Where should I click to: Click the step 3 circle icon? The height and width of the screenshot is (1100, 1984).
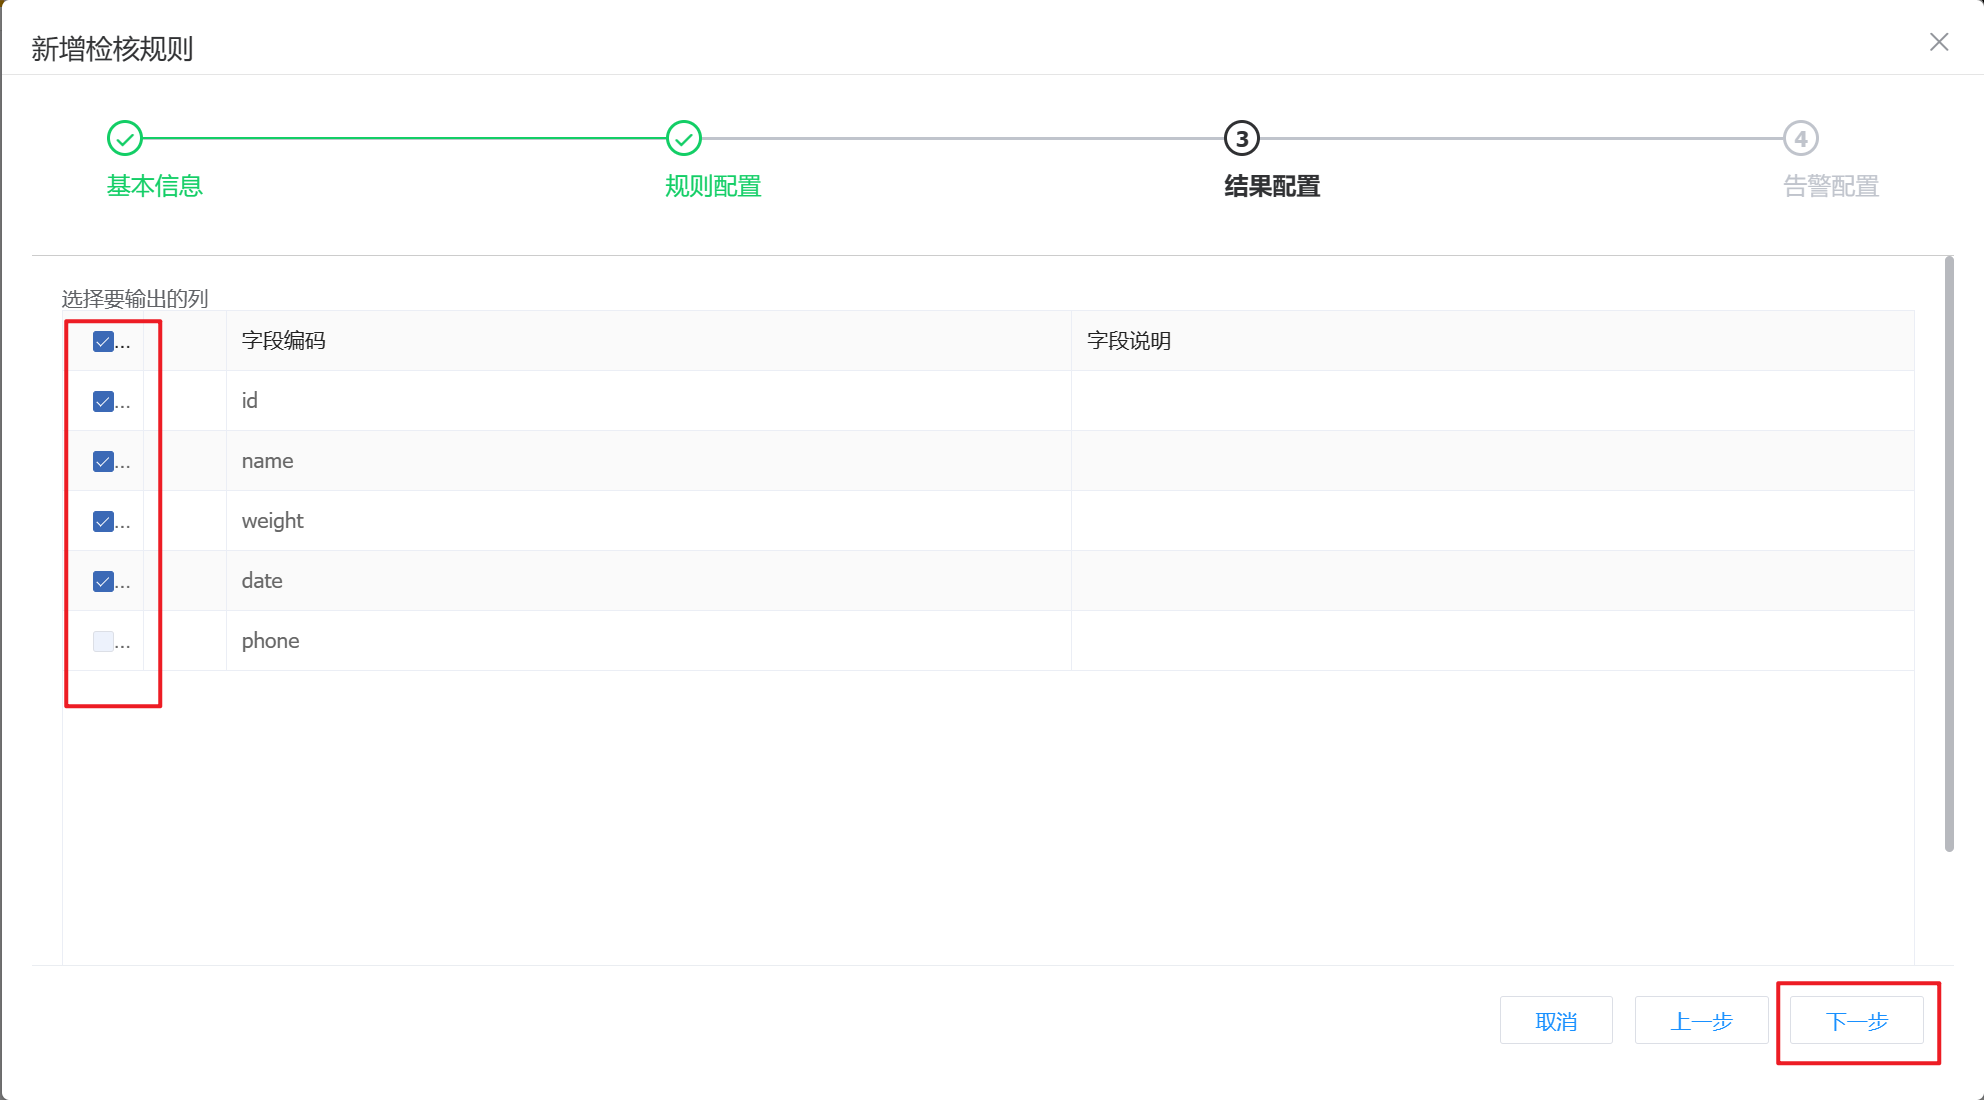1242,139
